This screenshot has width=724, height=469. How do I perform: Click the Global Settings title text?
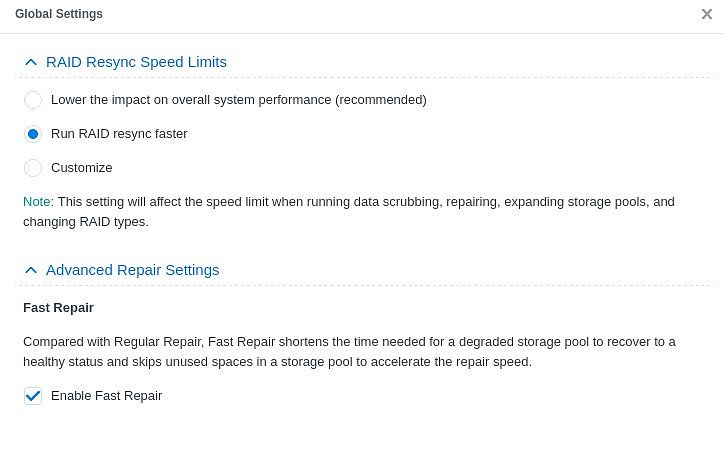coord(59,14)
